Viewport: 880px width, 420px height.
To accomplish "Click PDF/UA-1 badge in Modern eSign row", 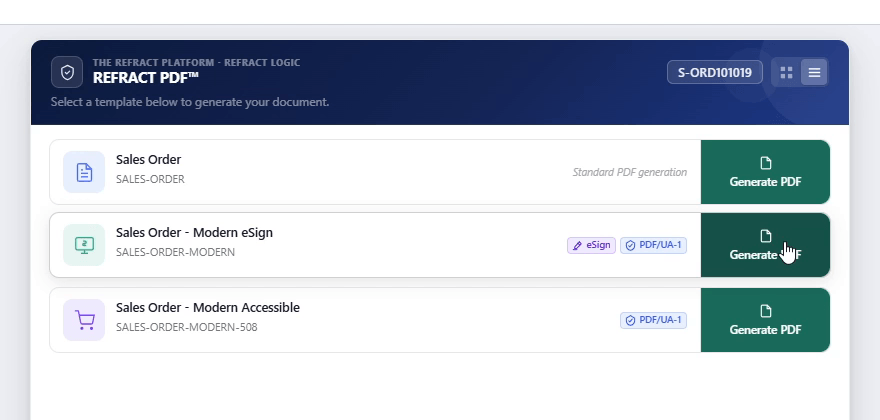I will click(653, 245).
